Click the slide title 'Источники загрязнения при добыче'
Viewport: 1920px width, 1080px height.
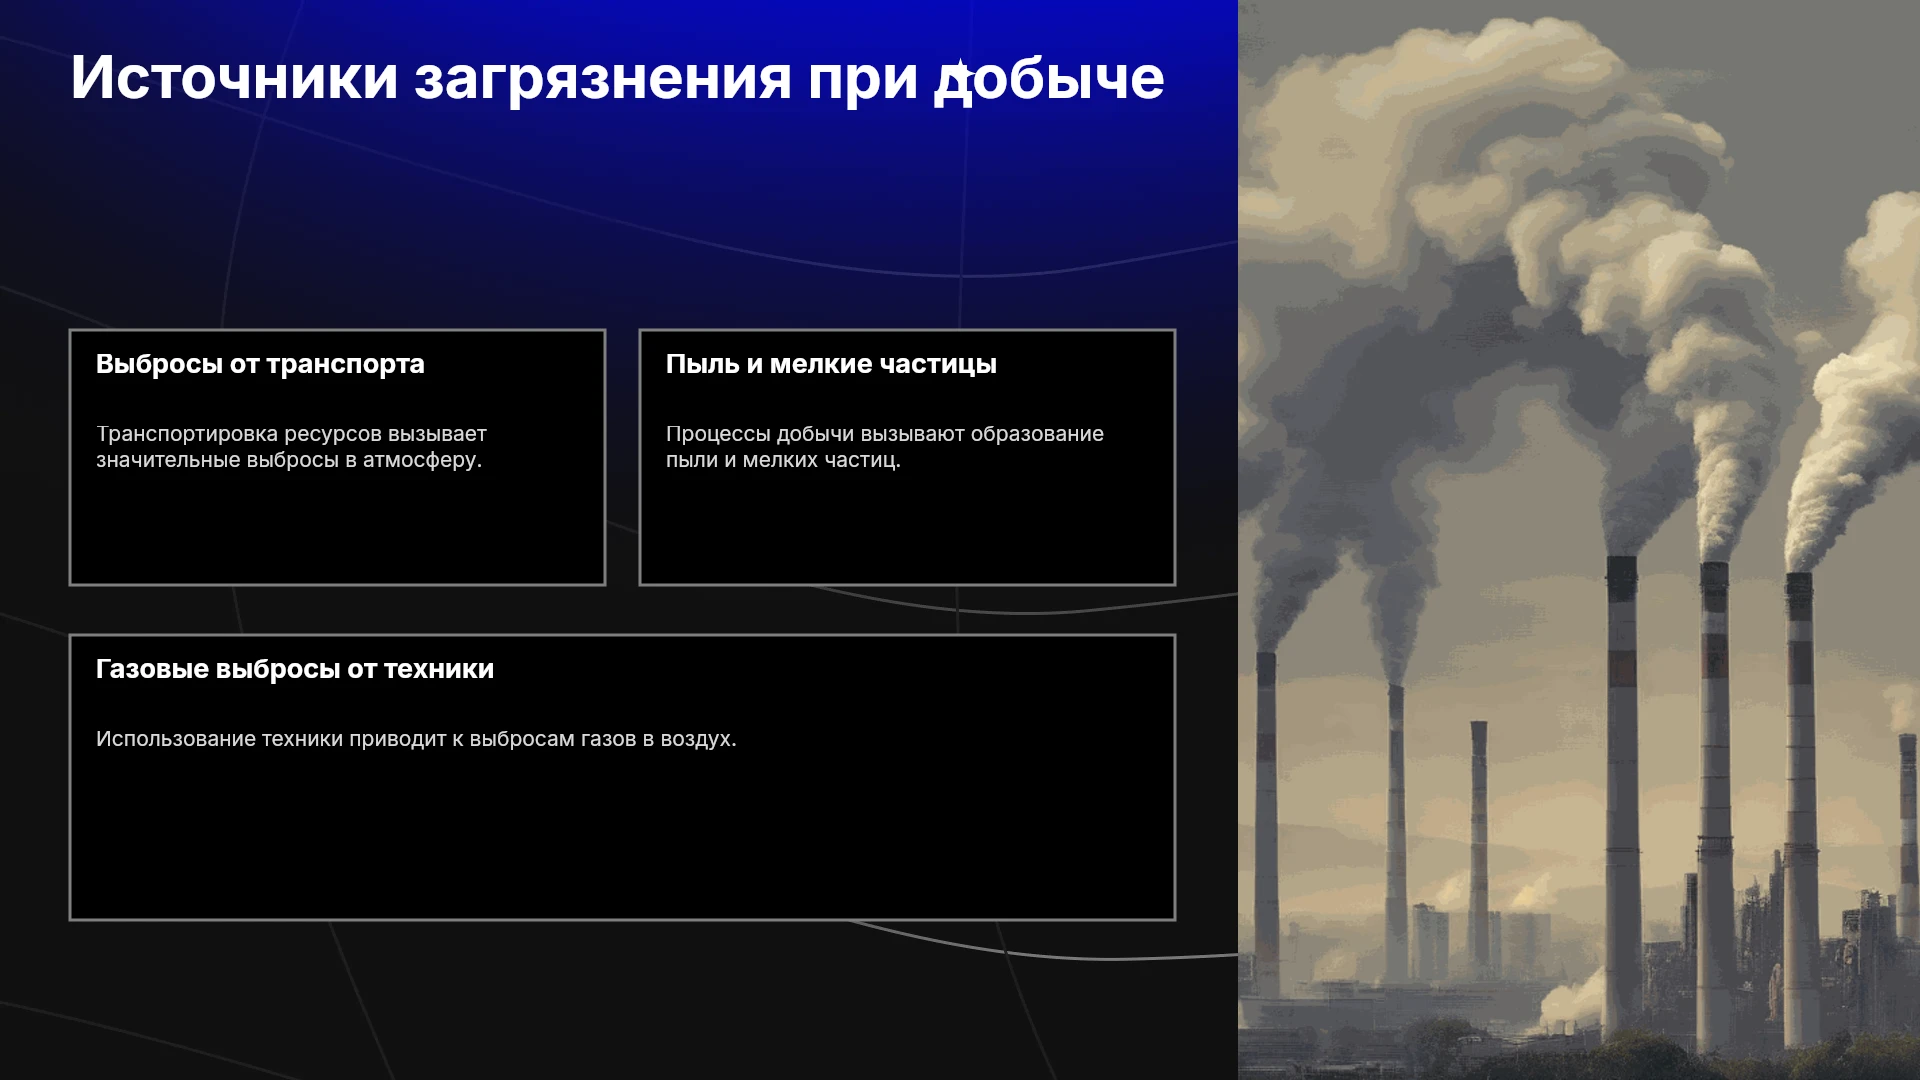click(x=617, y=78)
